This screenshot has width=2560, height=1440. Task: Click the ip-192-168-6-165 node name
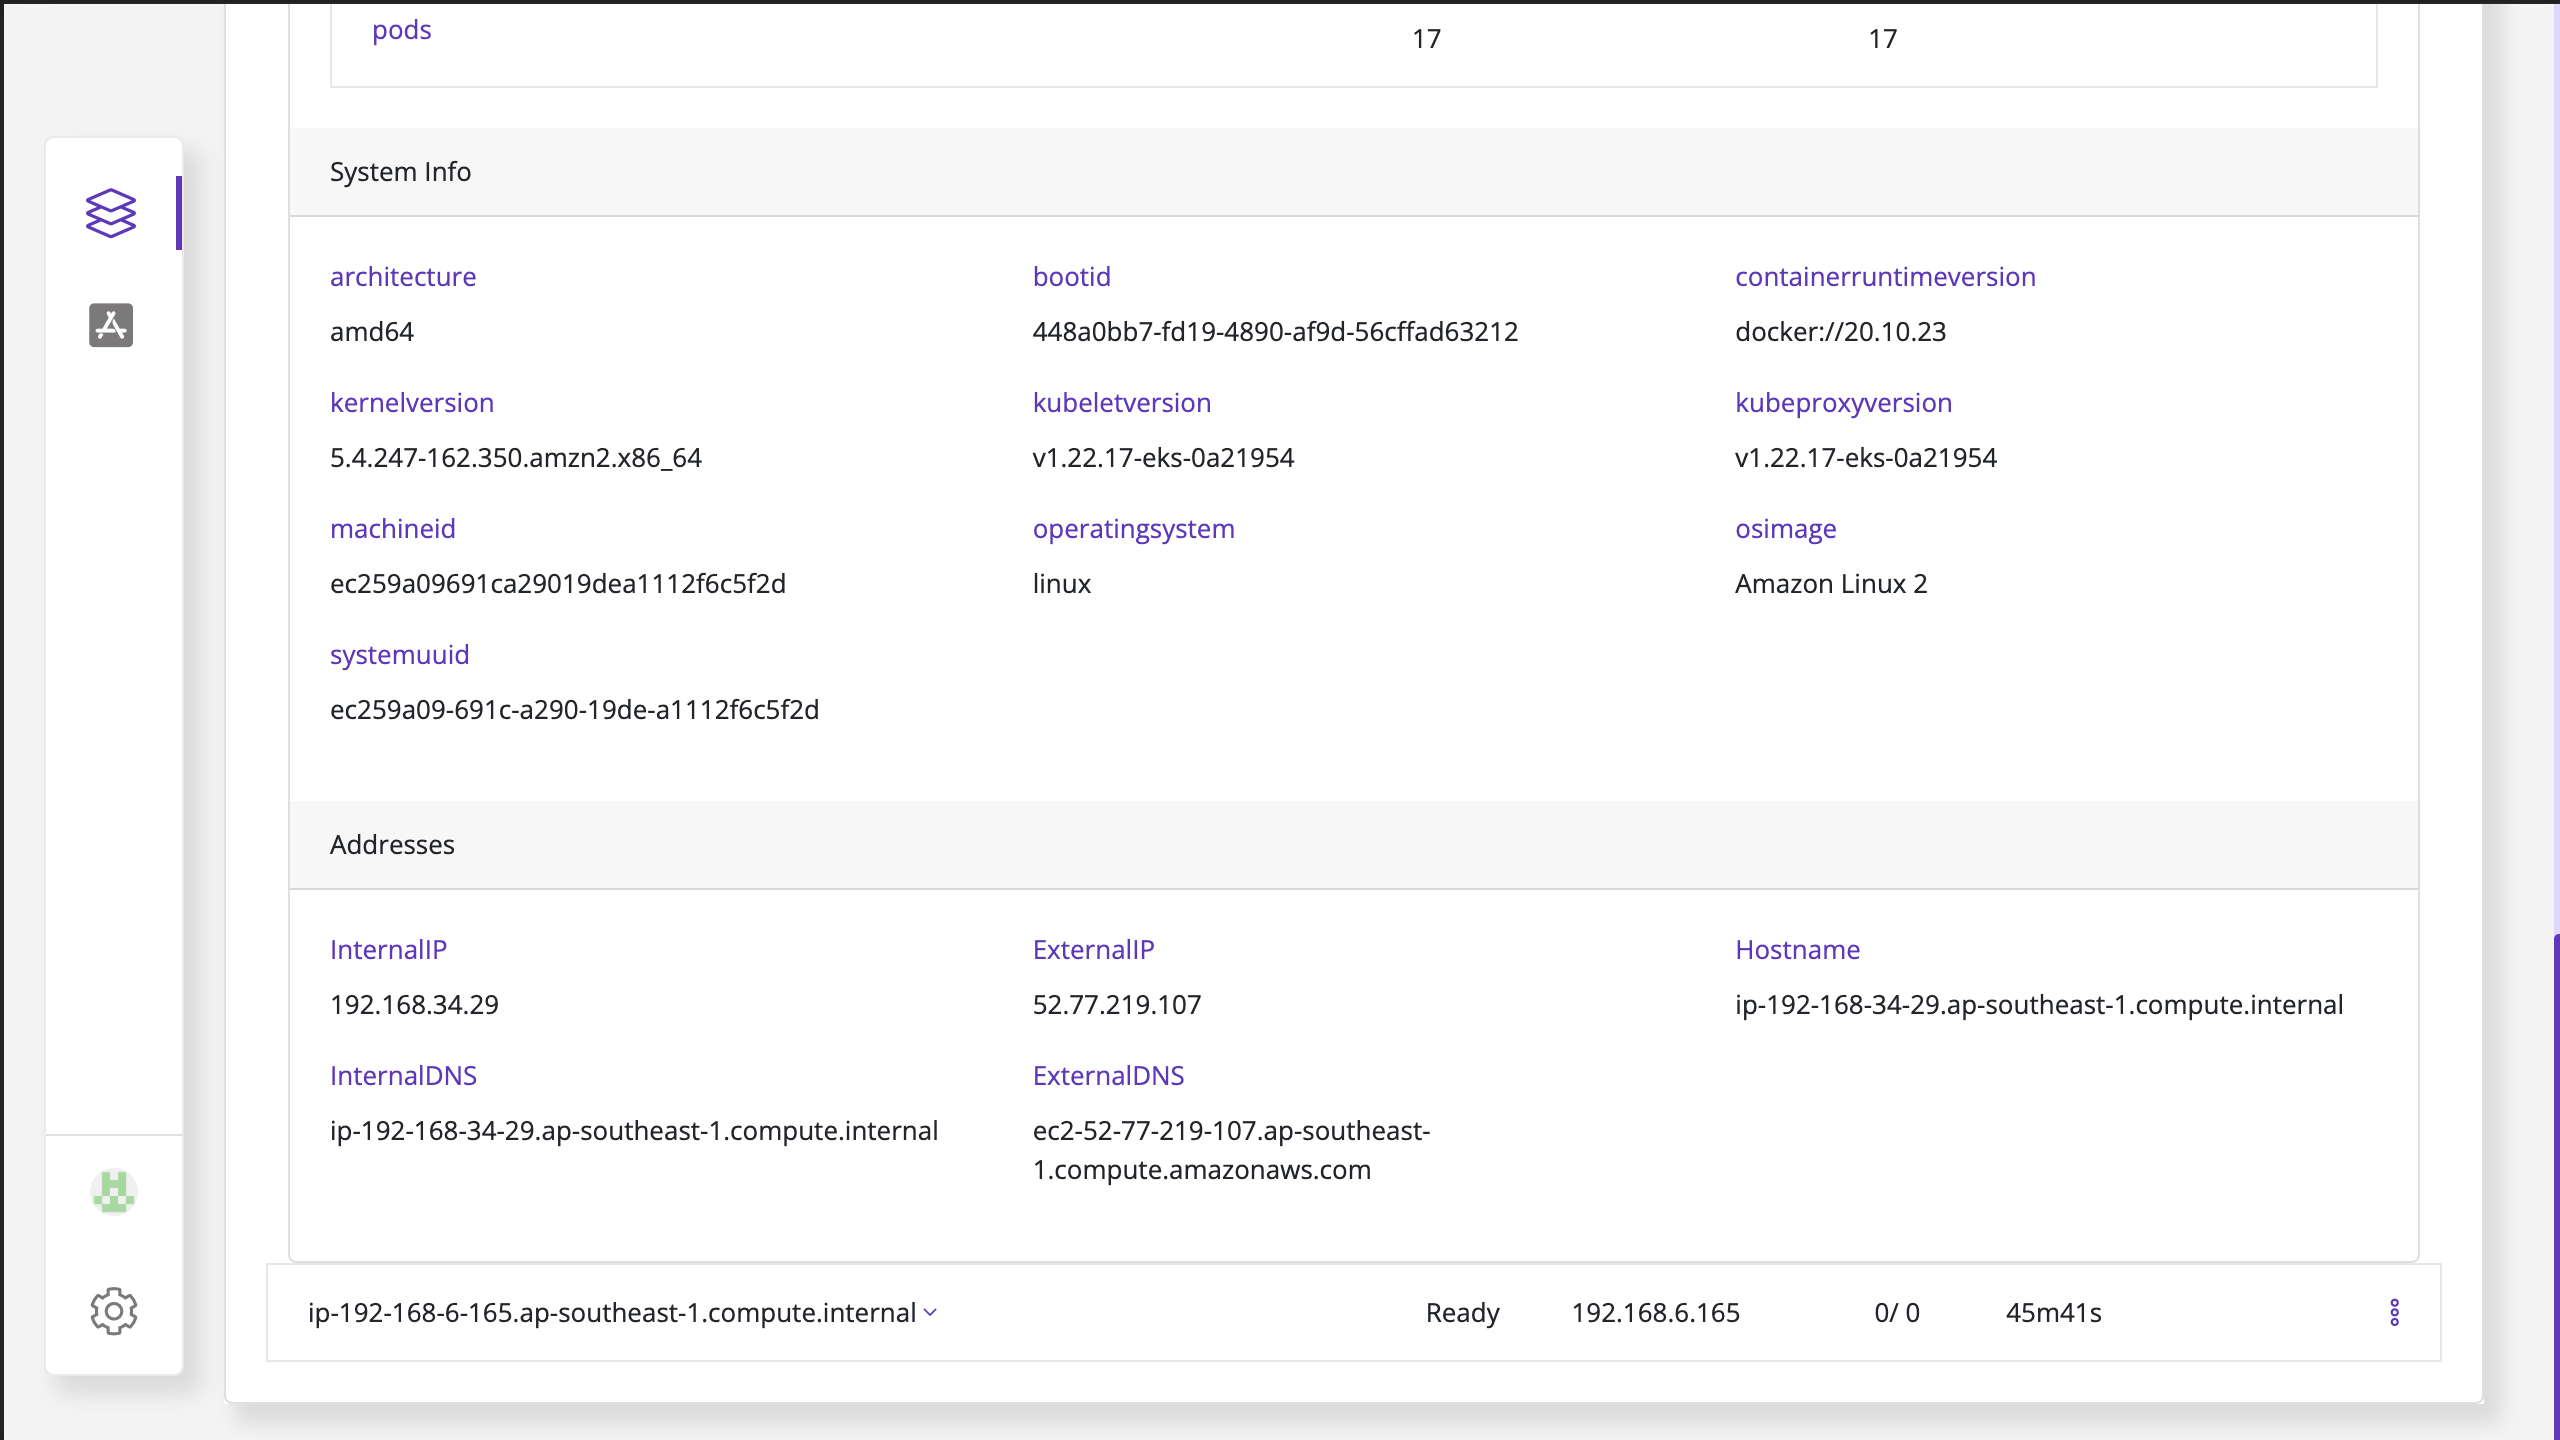611,1312
